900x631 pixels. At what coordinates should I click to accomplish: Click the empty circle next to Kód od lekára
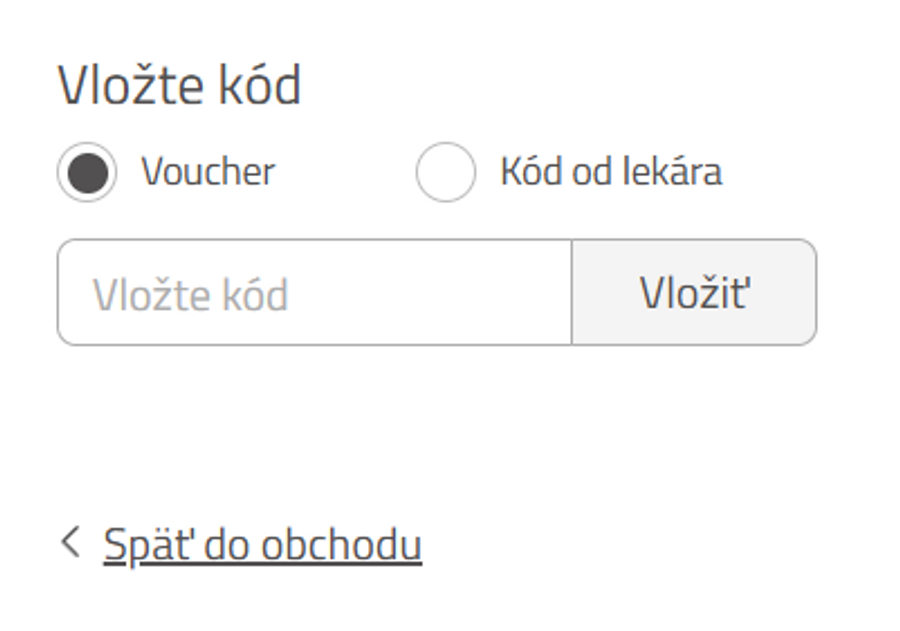tap(444, 170)
